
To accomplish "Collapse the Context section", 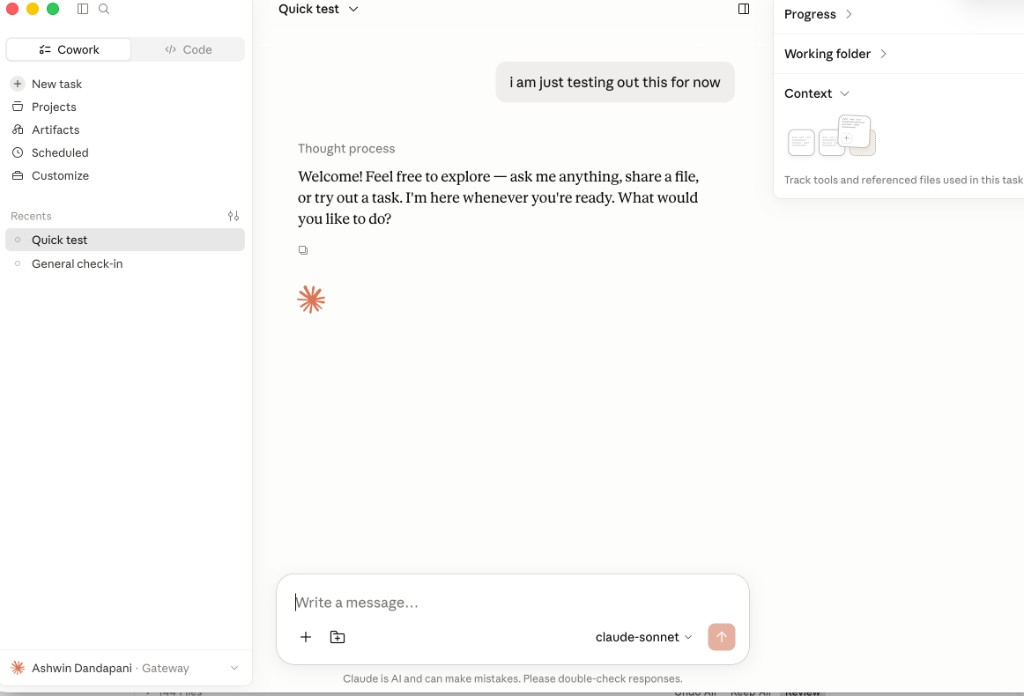I will pyautogui.click(x=816, y=93).
